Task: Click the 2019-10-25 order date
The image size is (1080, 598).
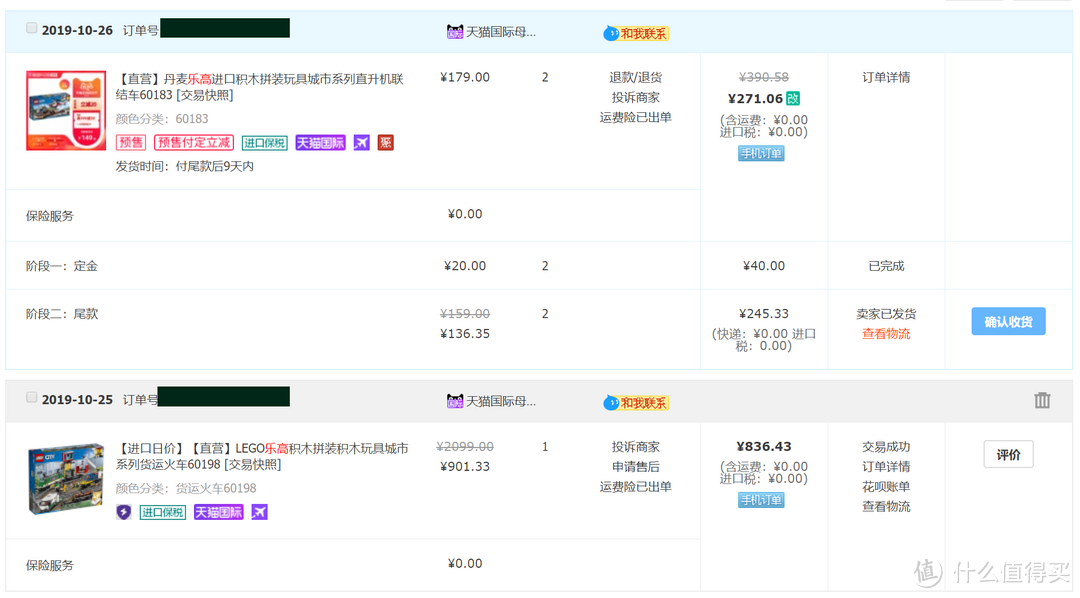Action: pyautogui.click(x=77, y=400)
